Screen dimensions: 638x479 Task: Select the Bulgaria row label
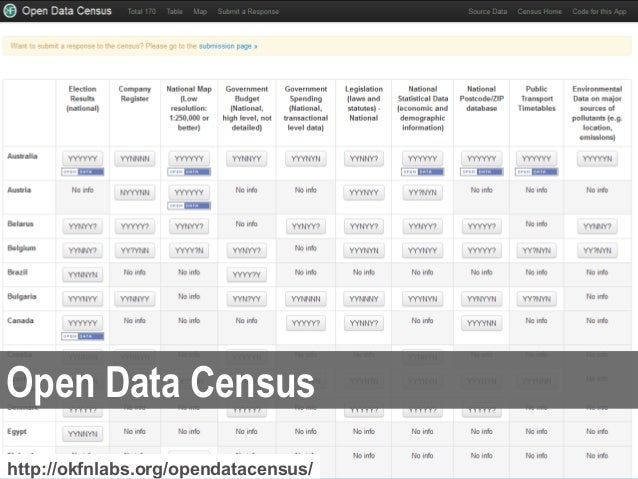tap(22, 297)
